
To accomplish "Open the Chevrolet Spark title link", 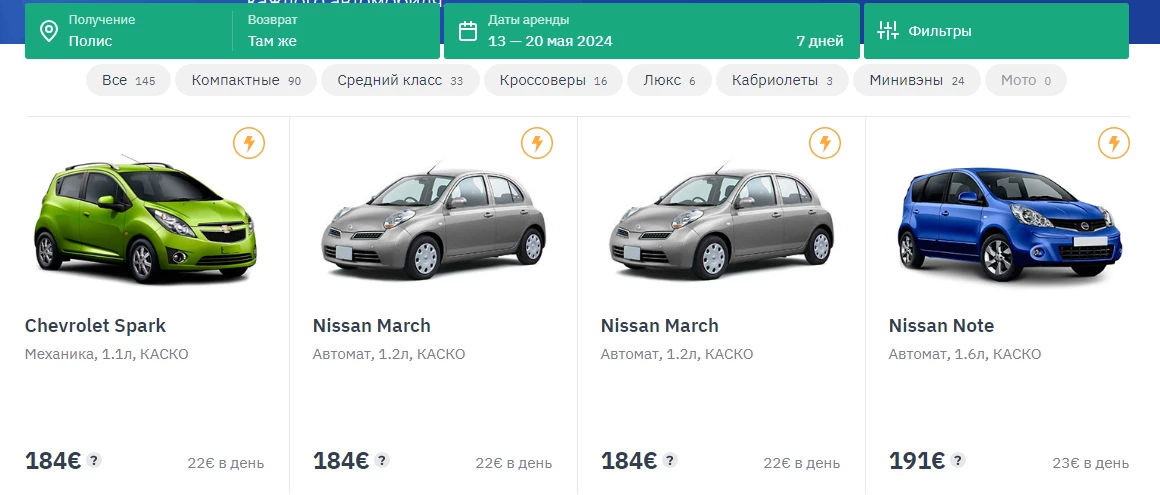I will pyautogui.click(x=95, y=326).
